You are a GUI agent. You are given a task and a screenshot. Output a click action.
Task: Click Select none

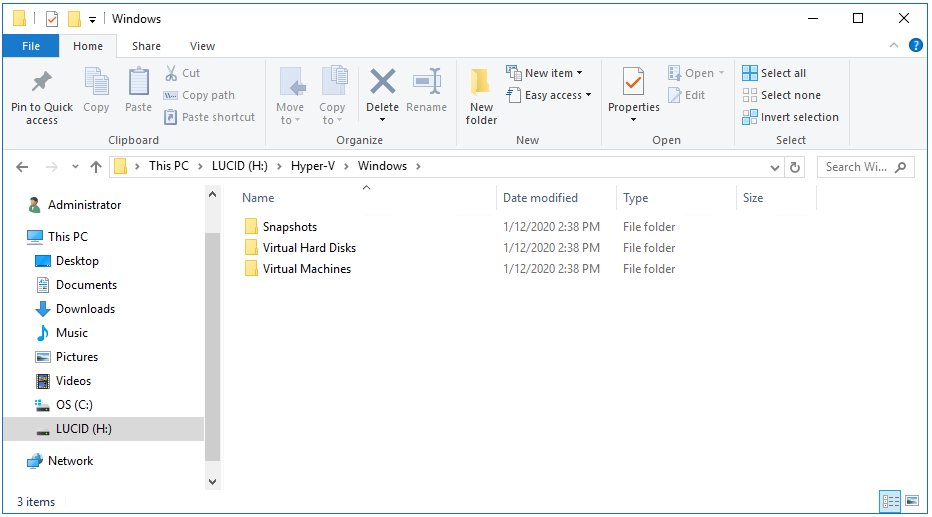[781, 95]
